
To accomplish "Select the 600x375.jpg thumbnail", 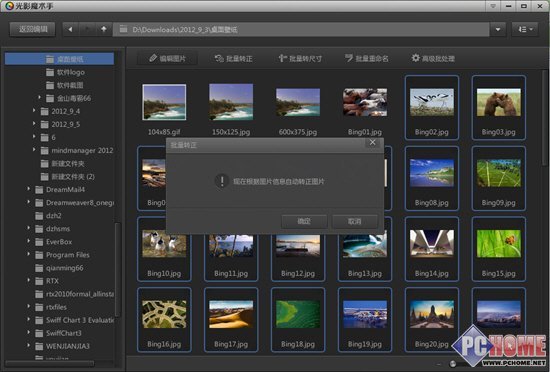I will click(298, 102).
